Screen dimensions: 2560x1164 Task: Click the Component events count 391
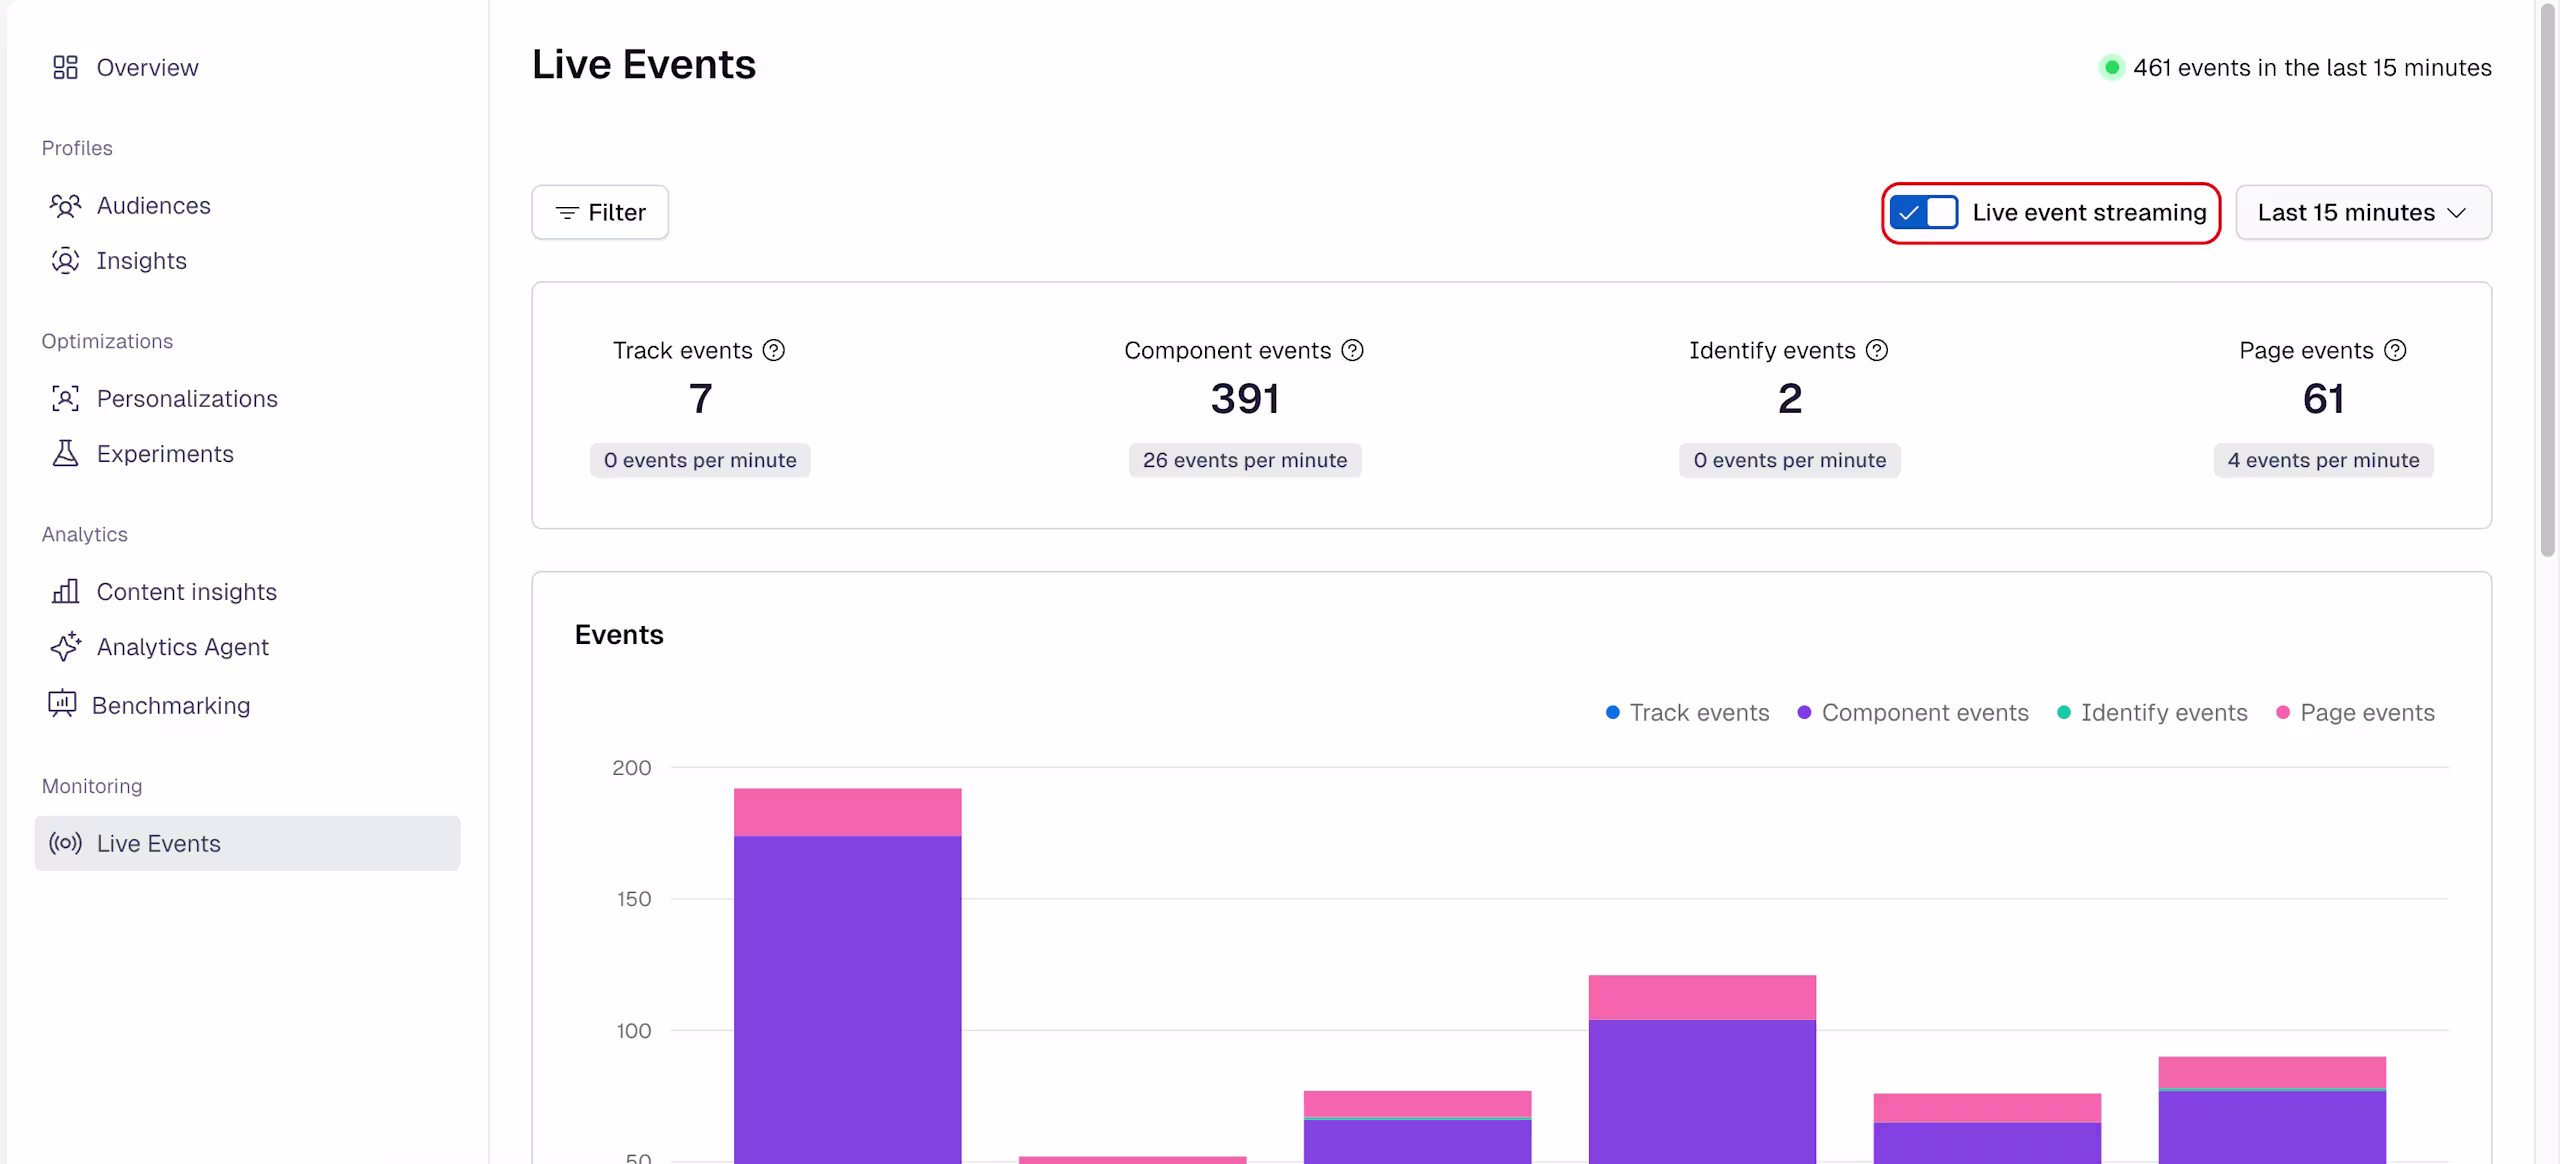point(1244,399)
